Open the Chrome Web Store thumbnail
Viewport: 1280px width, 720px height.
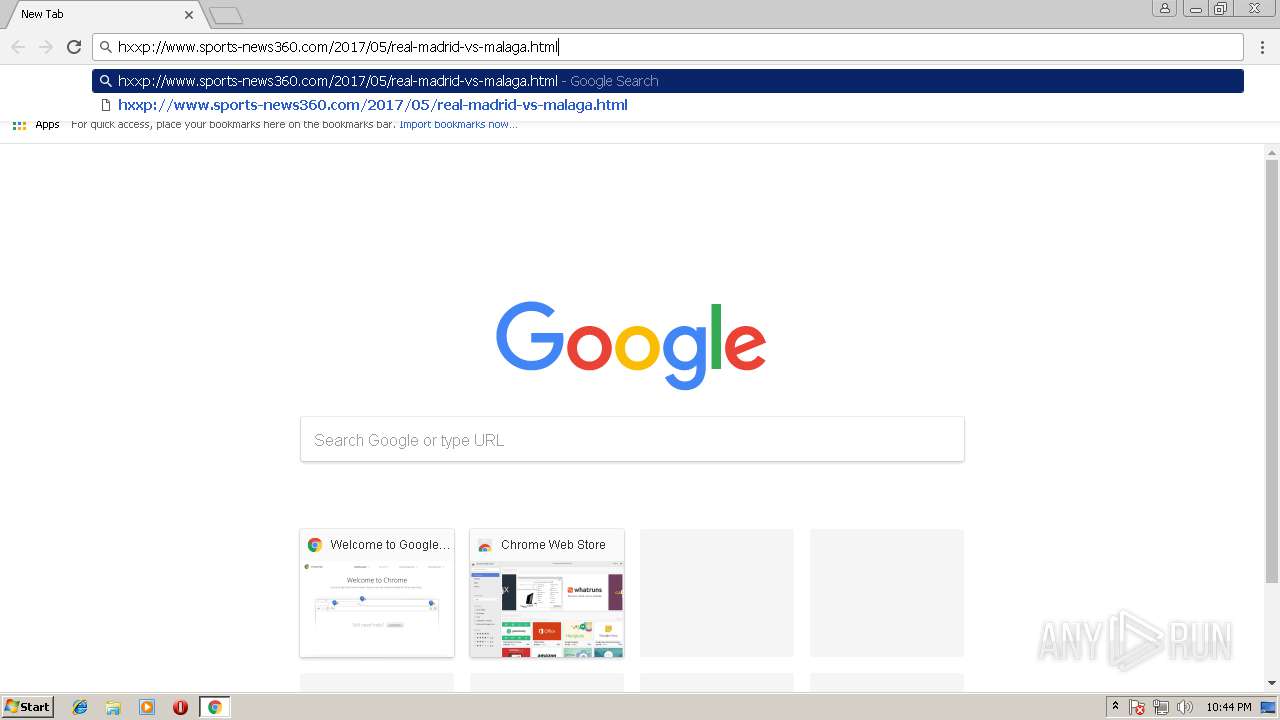click(x=547, y=593)
